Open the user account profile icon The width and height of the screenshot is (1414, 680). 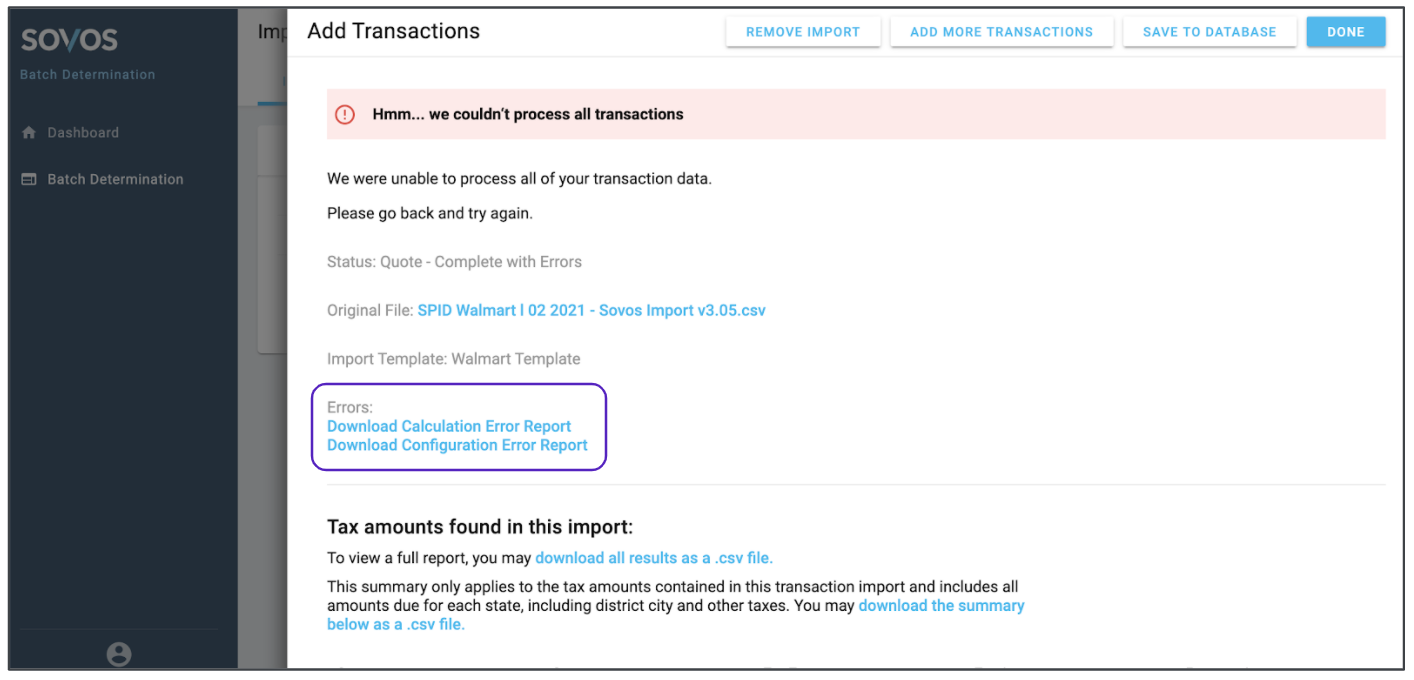pos(119,654)
